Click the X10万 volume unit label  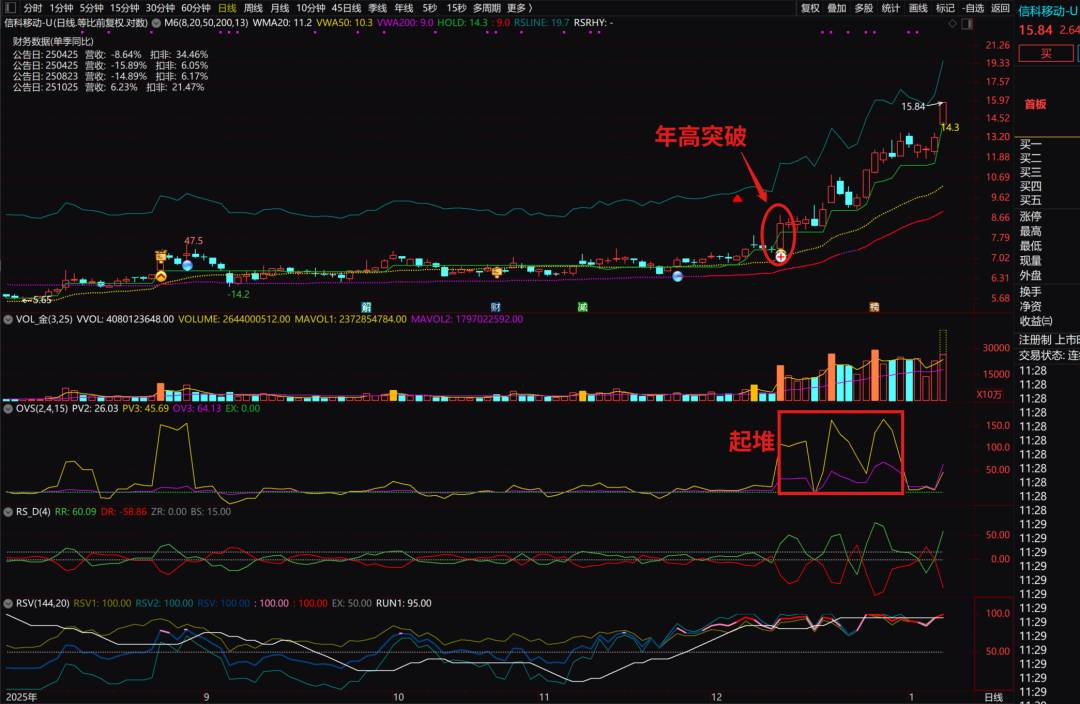point(989,395)
